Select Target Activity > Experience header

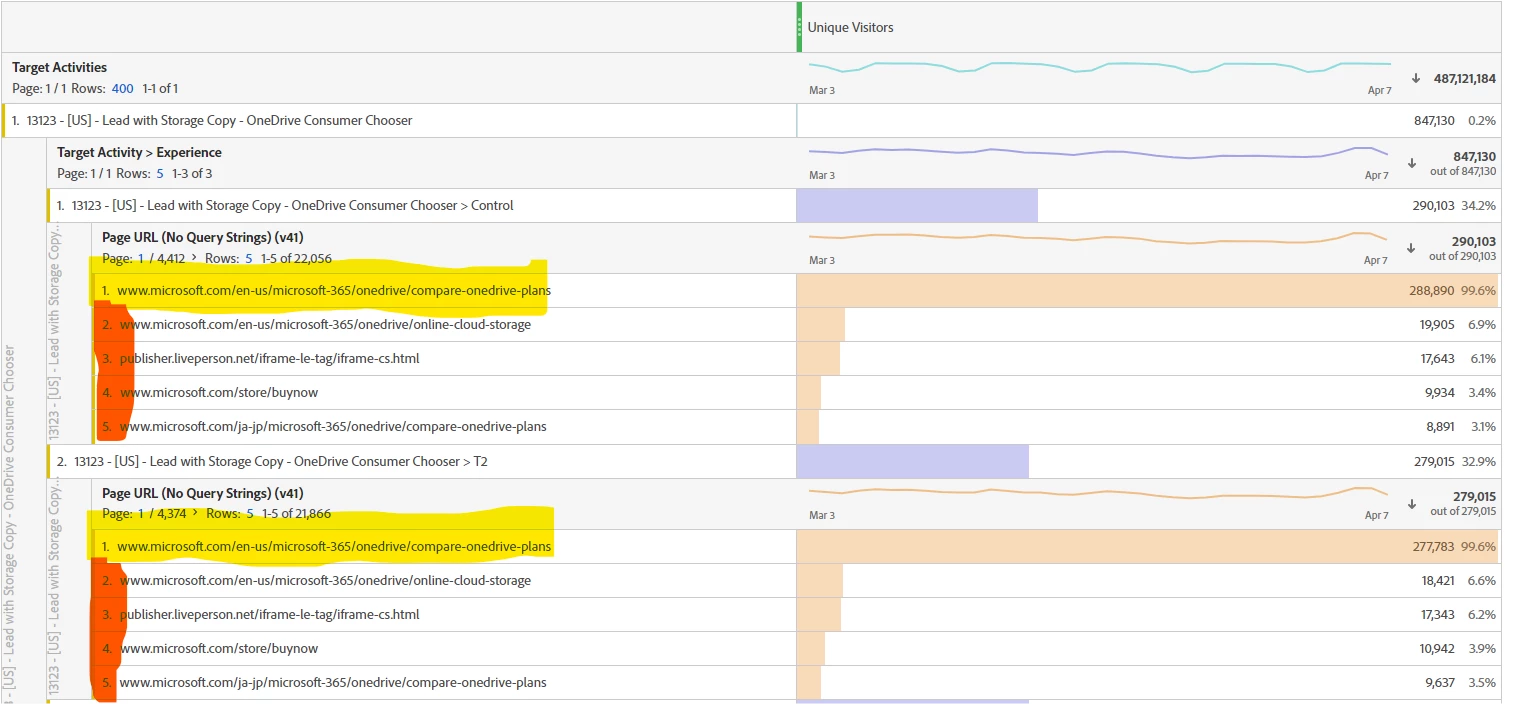pyautogui.click(x=139, y=152)
